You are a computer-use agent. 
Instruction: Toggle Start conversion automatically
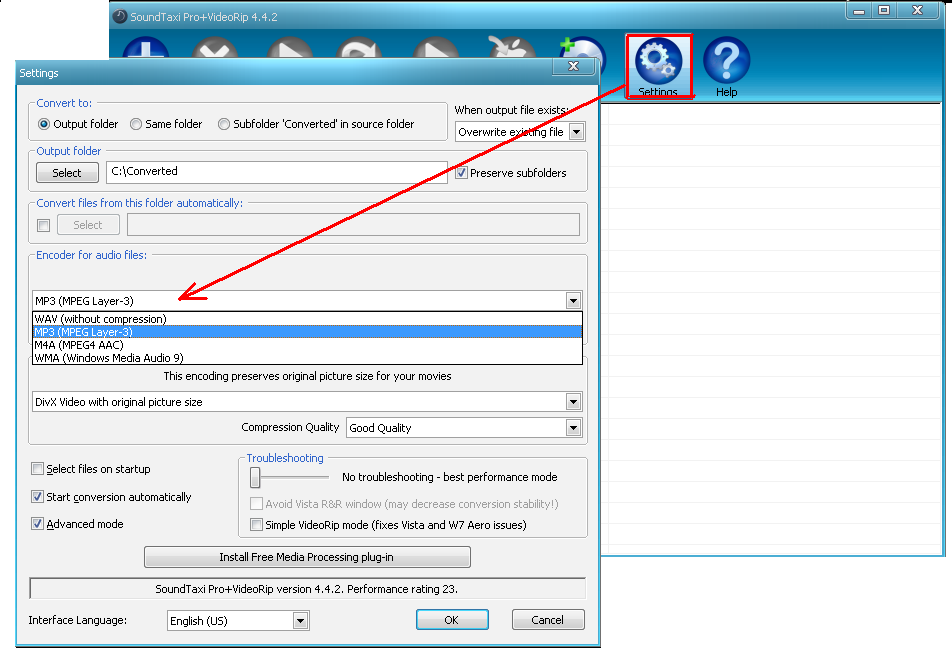coord(38,497)
